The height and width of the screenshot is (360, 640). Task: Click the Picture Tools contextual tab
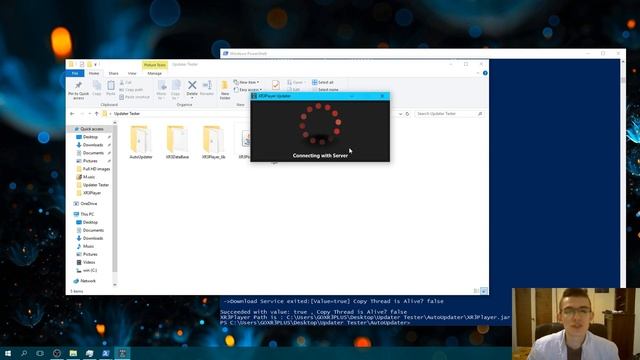coord(155,65)
